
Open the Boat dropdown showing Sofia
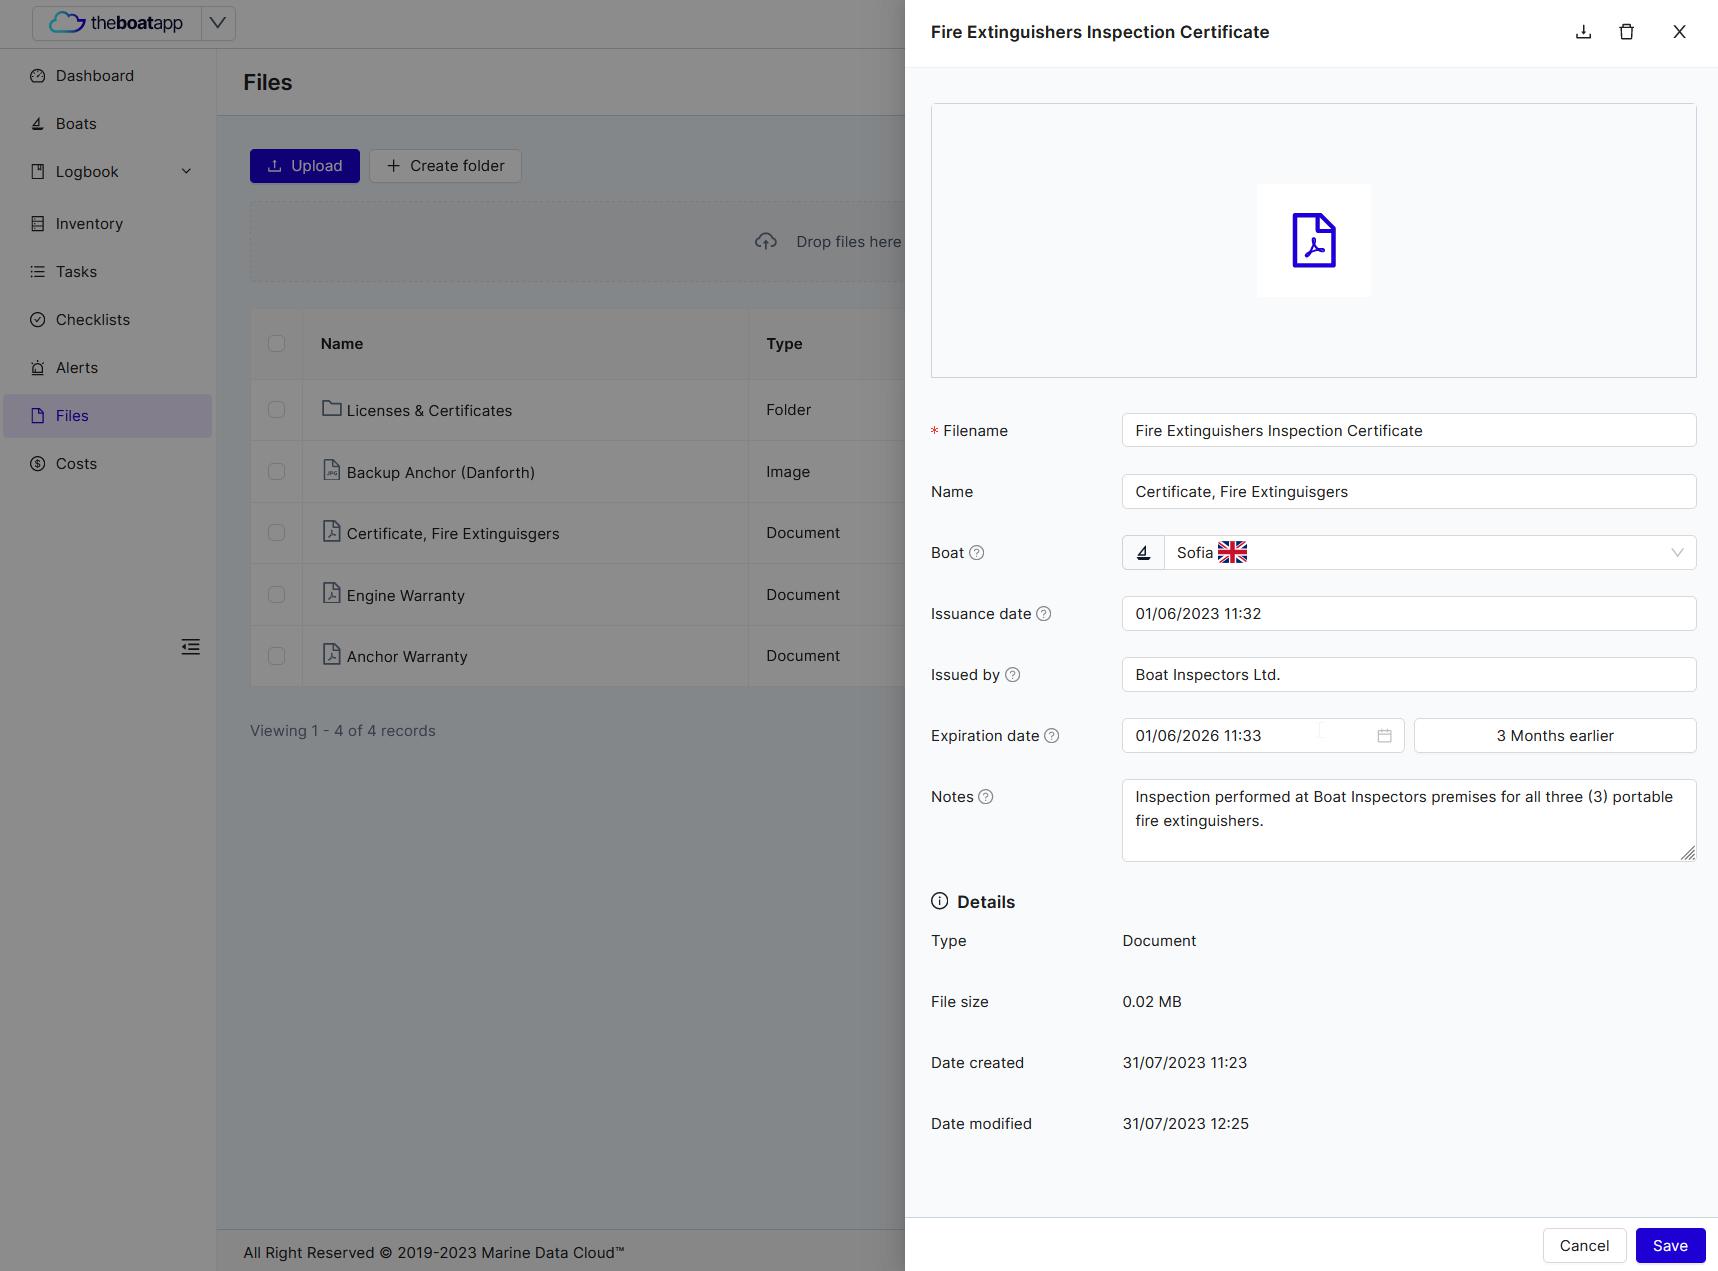1429,553
